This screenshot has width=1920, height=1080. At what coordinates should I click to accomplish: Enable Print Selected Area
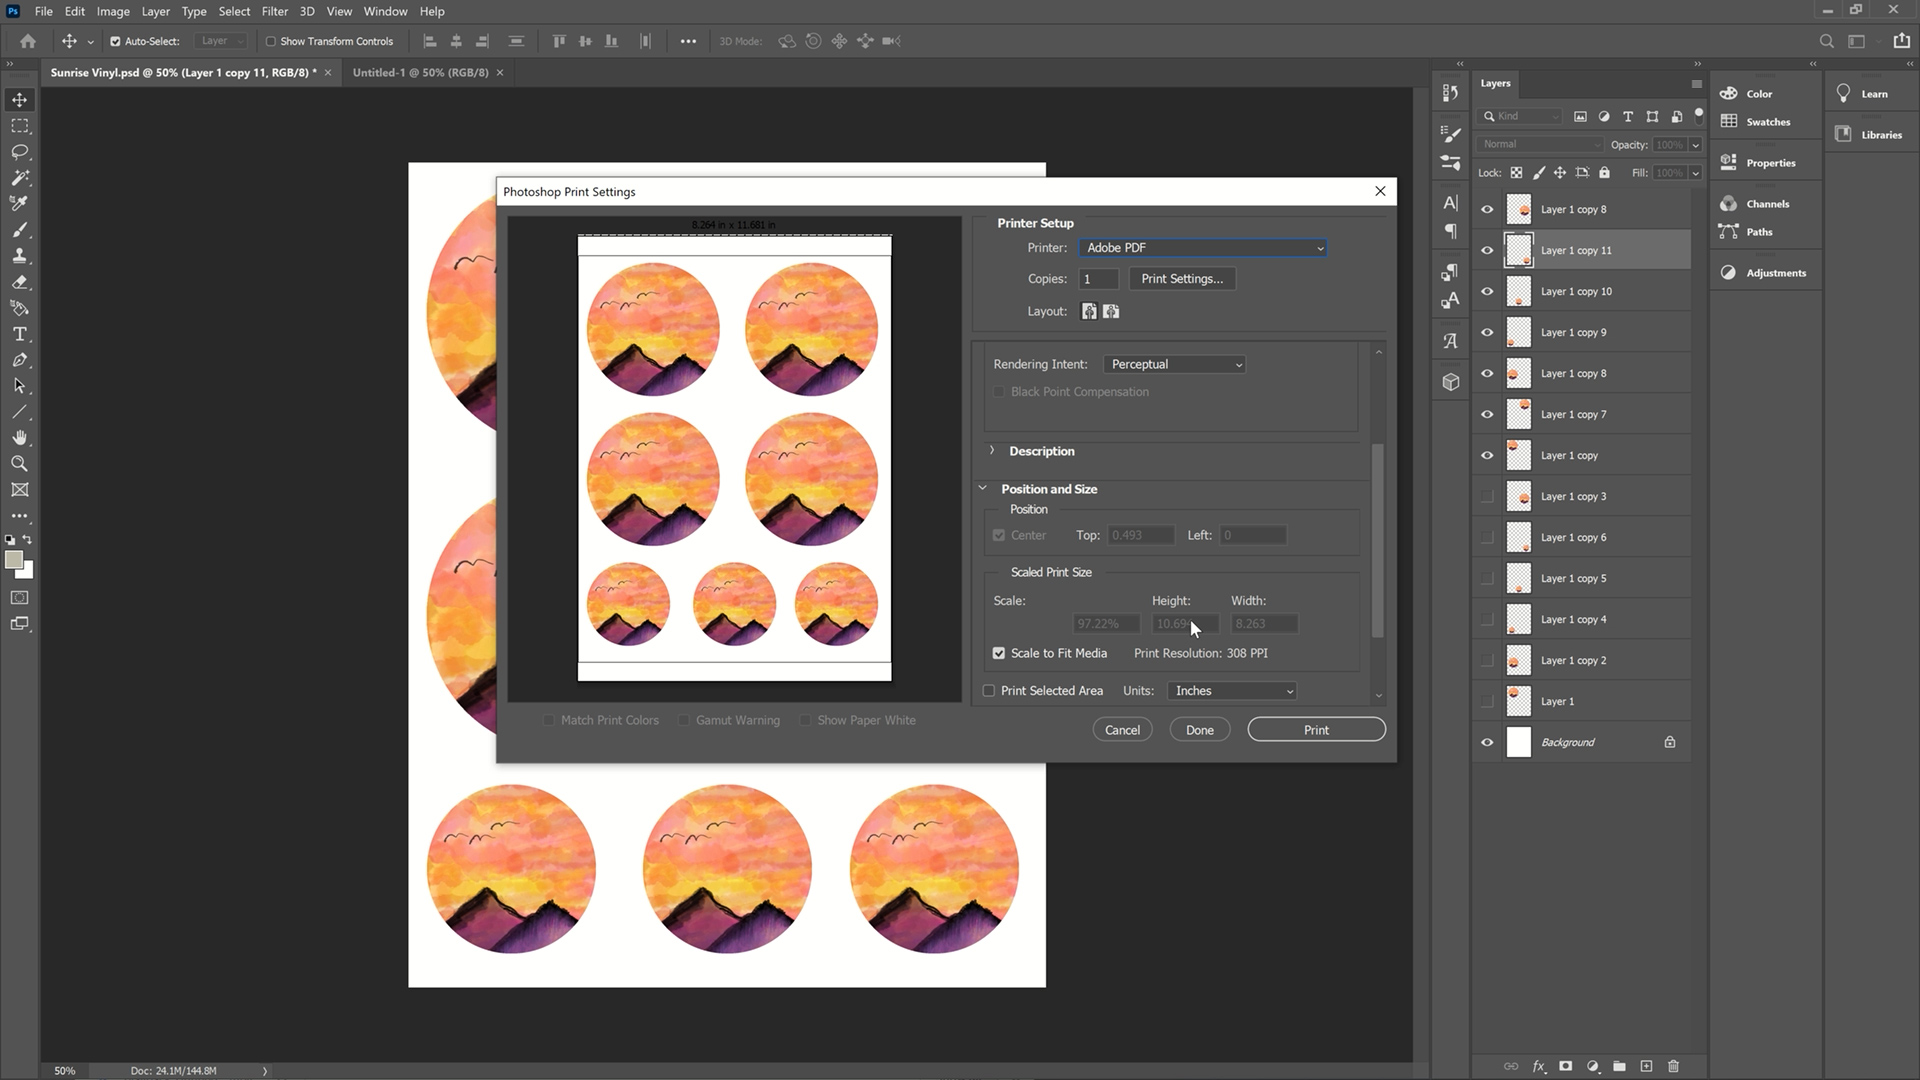coord(988,690)
